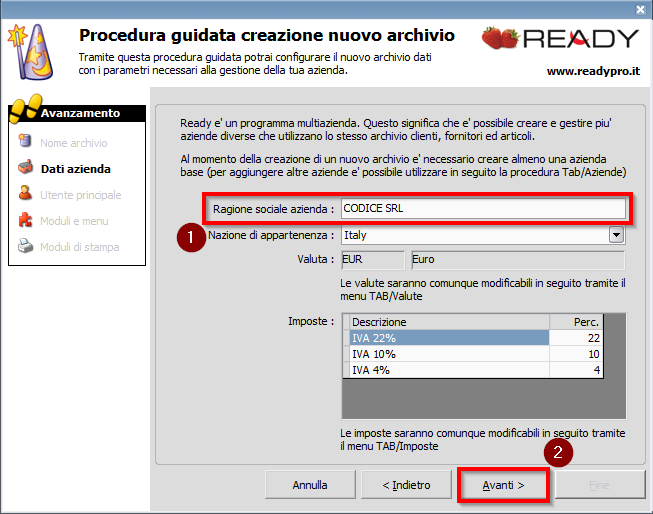Click the Dati azienda briefcase icon
This screenshot has height=514, width=653.
point(25,169)
